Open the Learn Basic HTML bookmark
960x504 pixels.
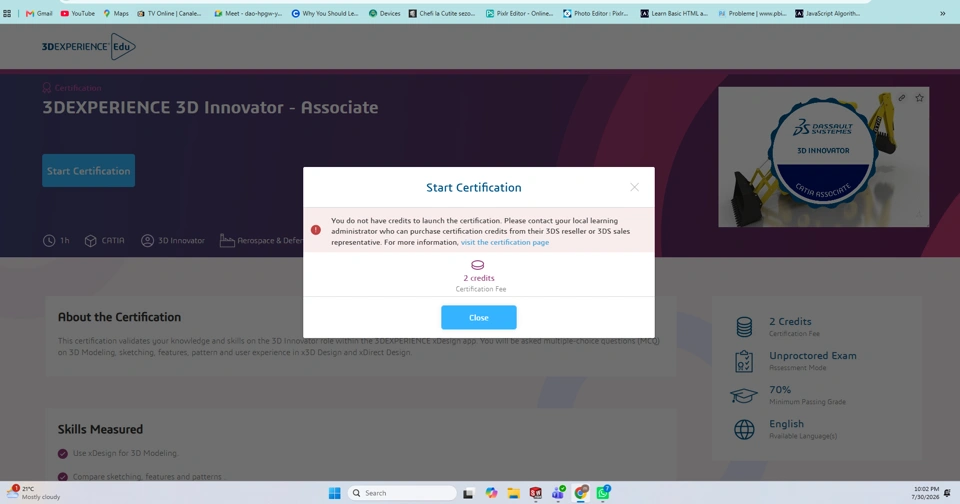coord(674,13)
